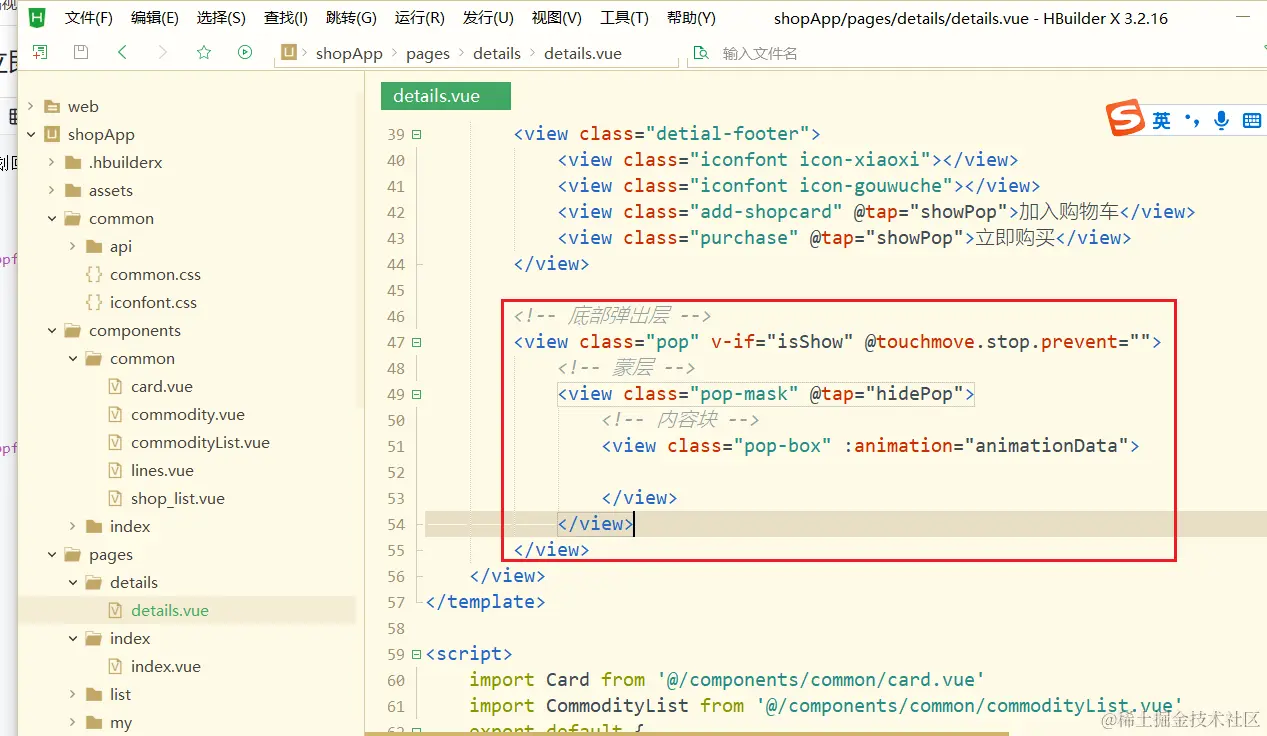
Task: Fold the code block at line 47
Action: [416, 342]
